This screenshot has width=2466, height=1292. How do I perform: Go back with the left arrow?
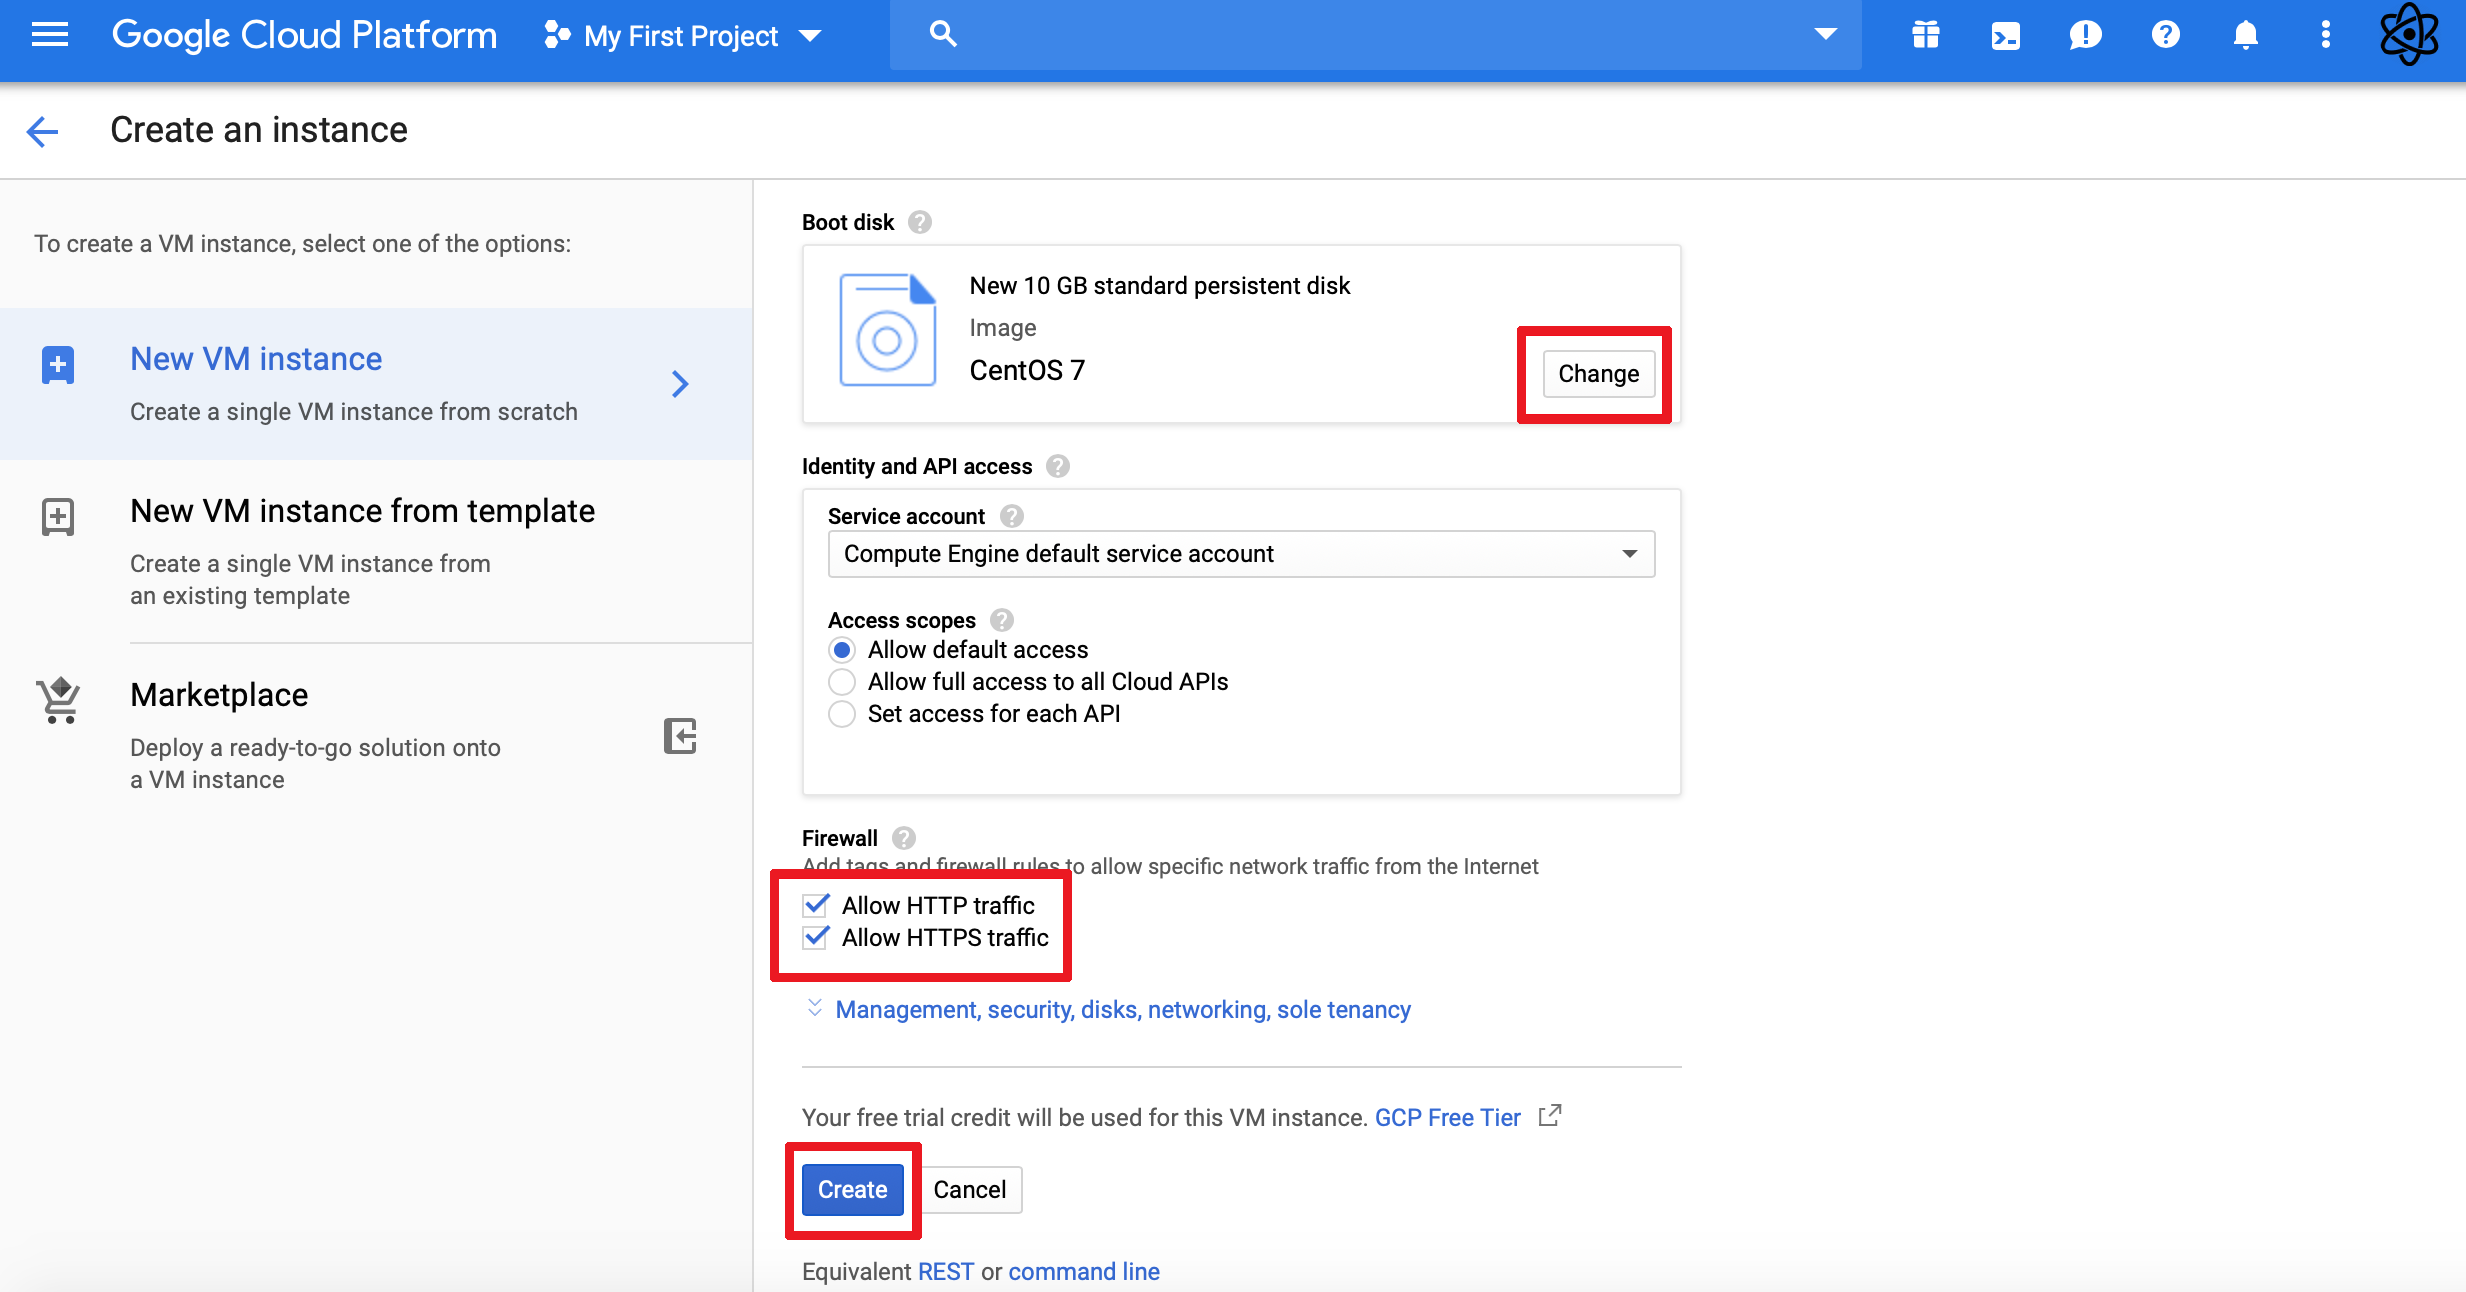42,131
